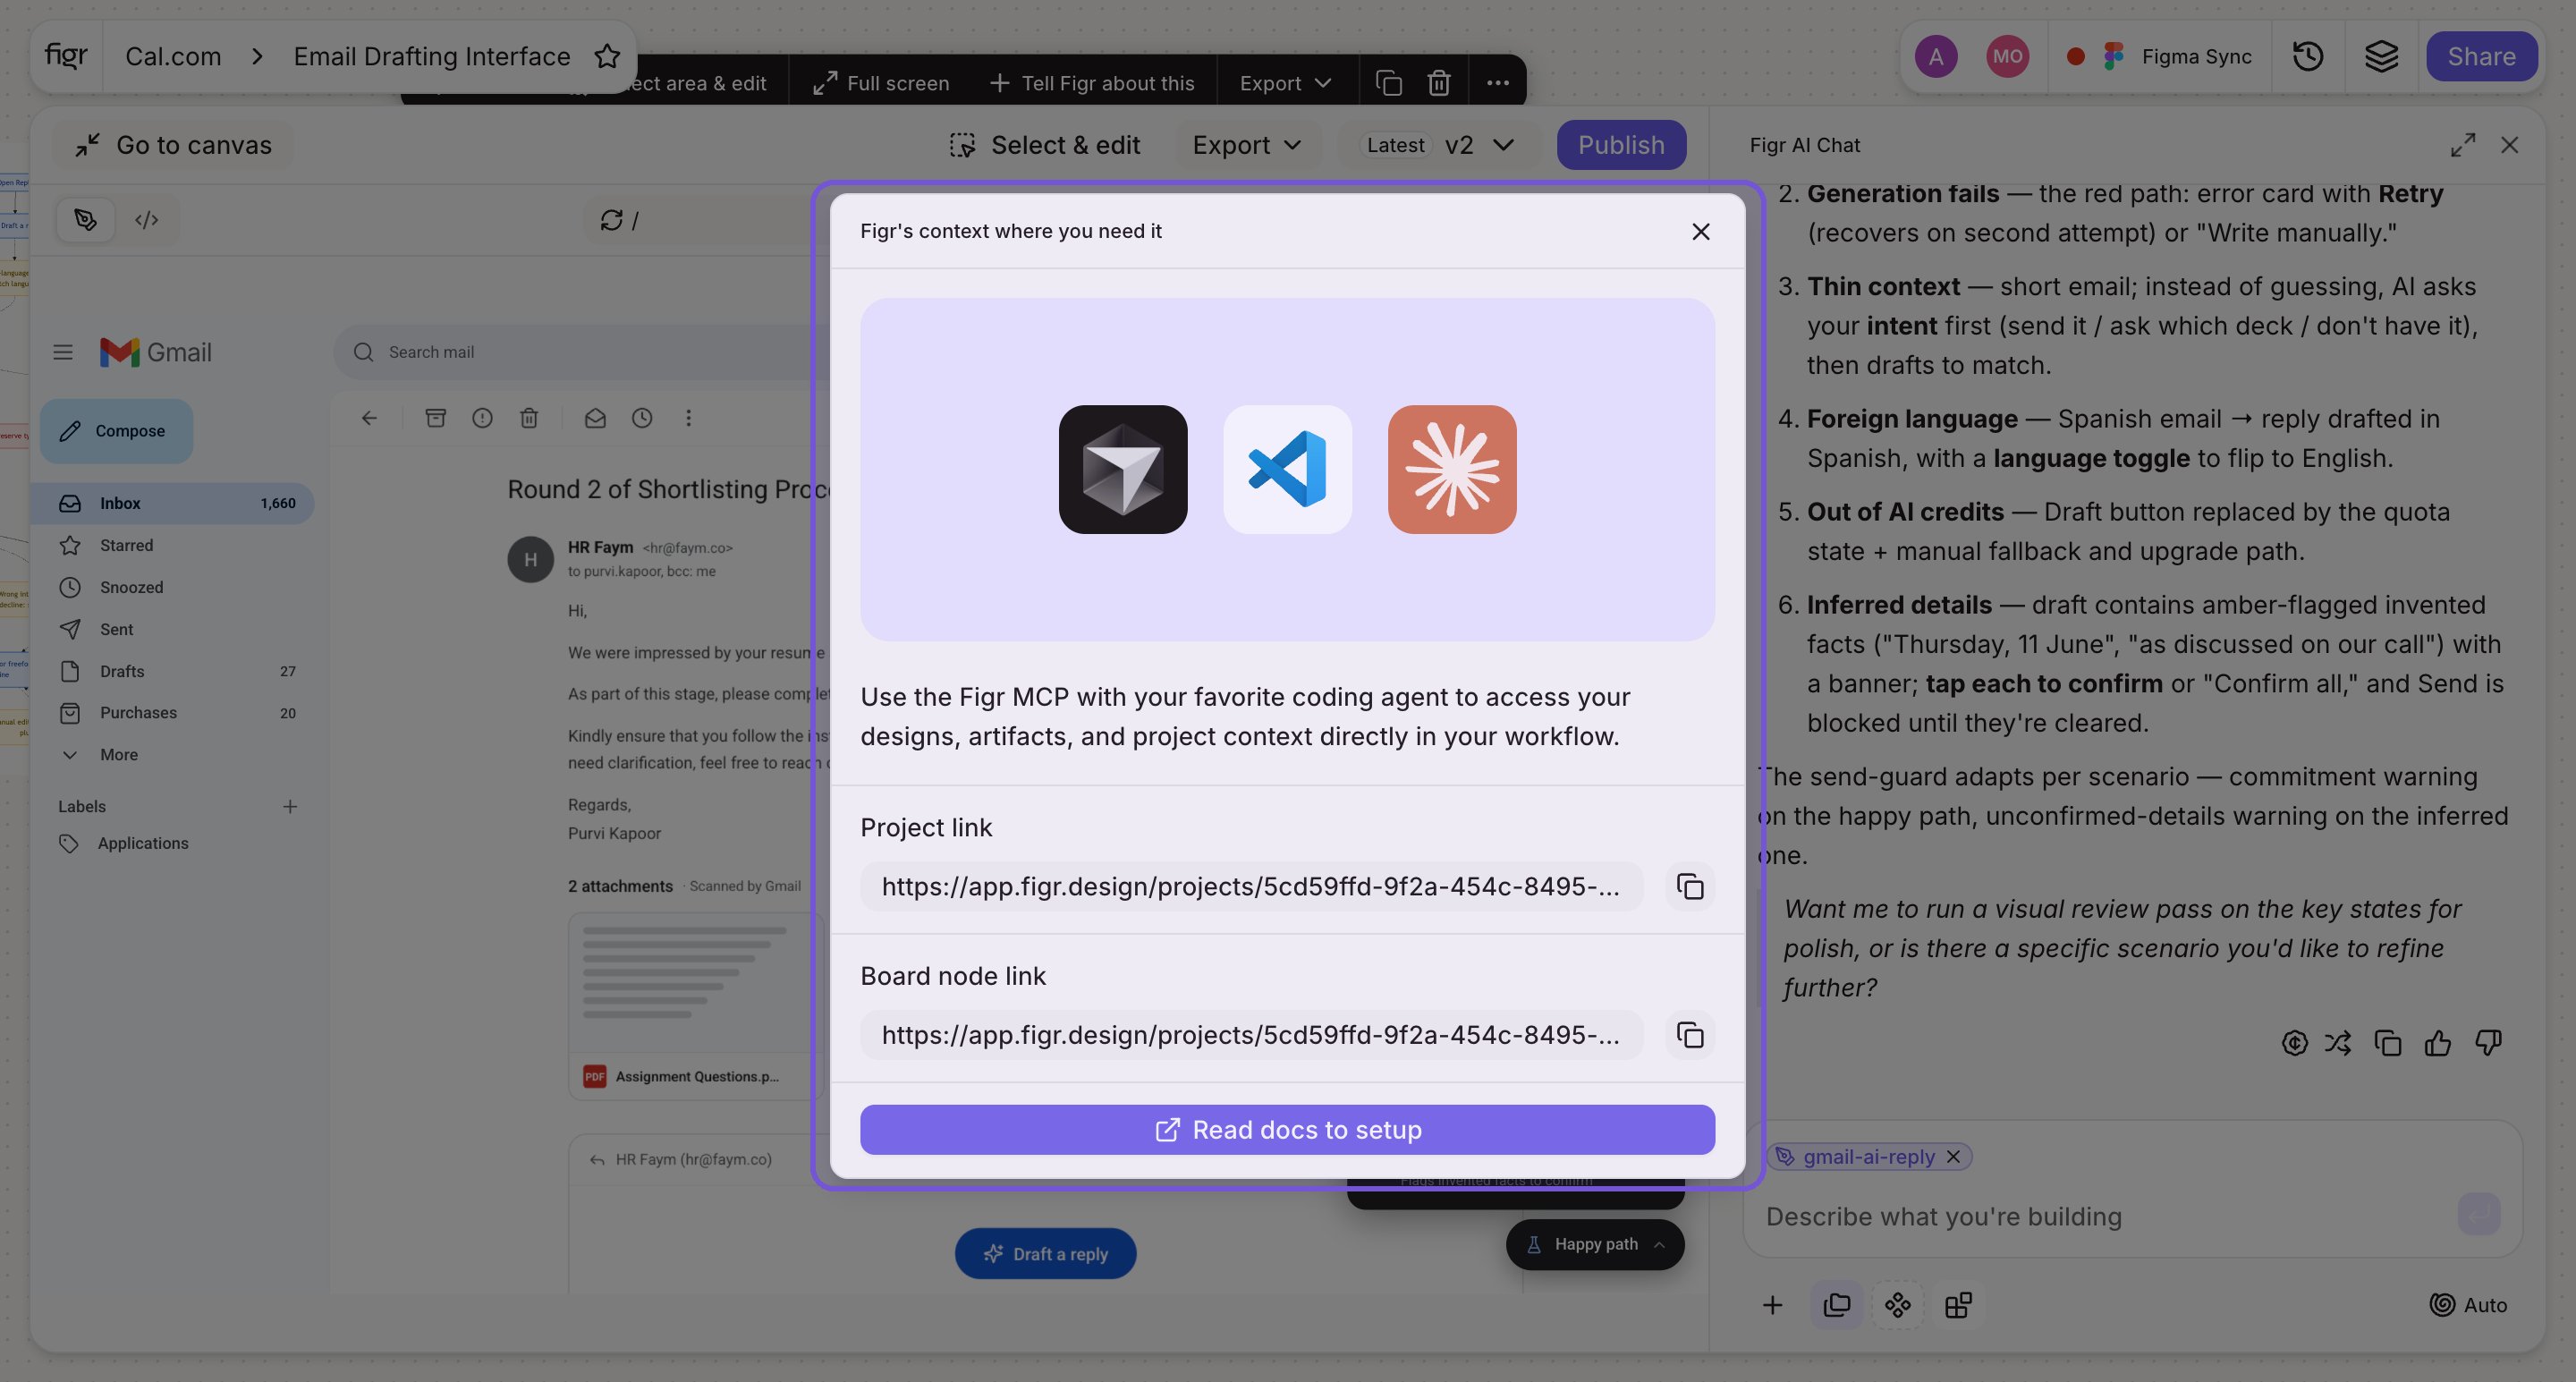Thumbs up the AI response

pyautogui.click(x=2438, y=1043)
